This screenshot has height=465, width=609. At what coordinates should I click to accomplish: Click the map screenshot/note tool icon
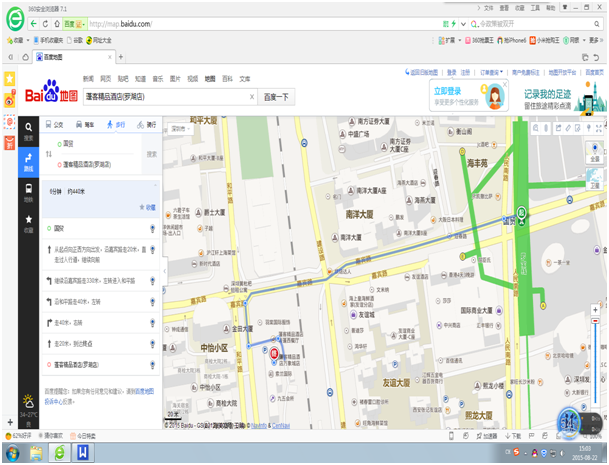pyautogui.click(x=578, y=128)
